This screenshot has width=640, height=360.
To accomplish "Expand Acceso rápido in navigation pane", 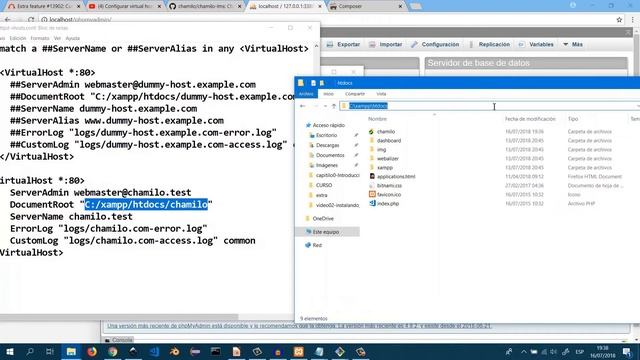I will 328,125.
